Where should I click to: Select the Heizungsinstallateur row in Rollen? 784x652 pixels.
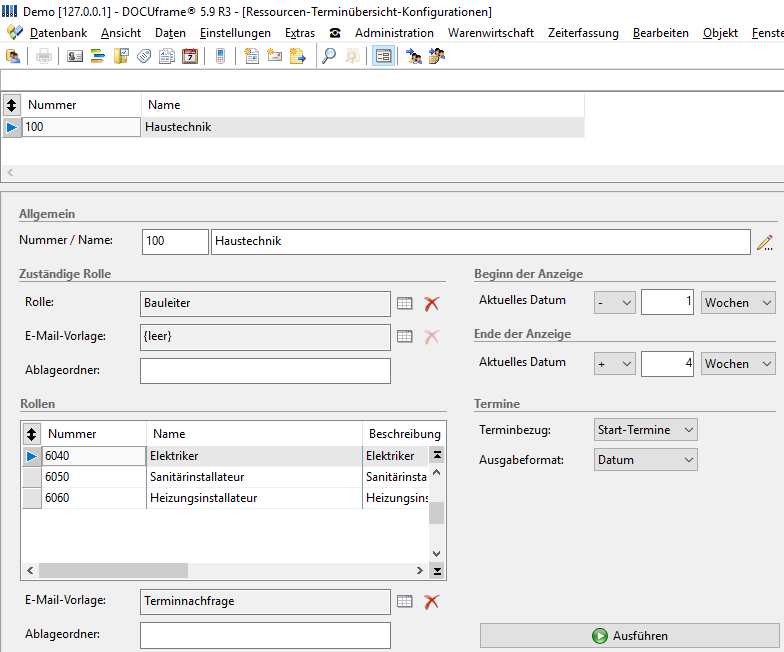(225, 498)
